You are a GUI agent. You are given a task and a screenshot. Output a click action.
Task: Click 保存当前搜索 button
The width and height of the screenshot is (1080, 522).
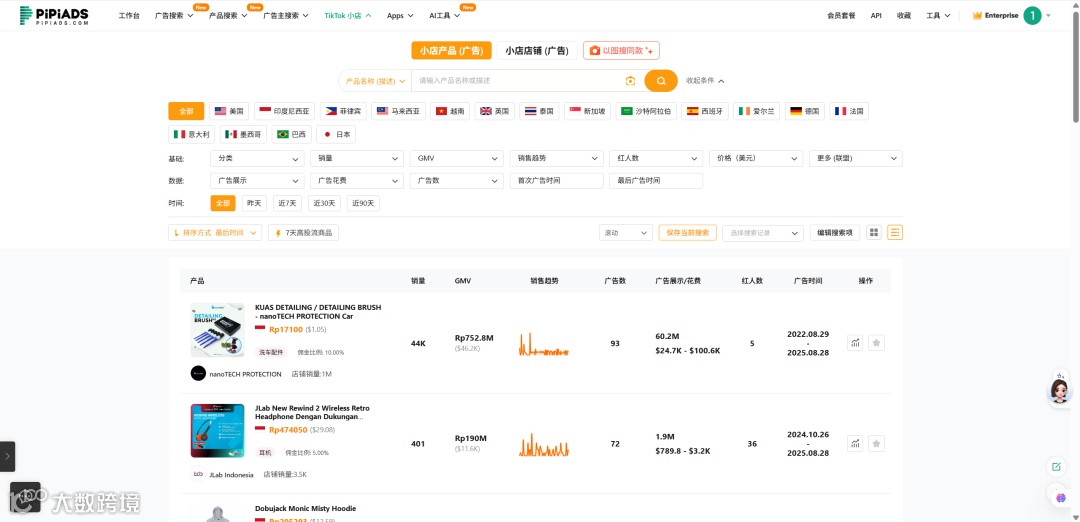[687, 233]
